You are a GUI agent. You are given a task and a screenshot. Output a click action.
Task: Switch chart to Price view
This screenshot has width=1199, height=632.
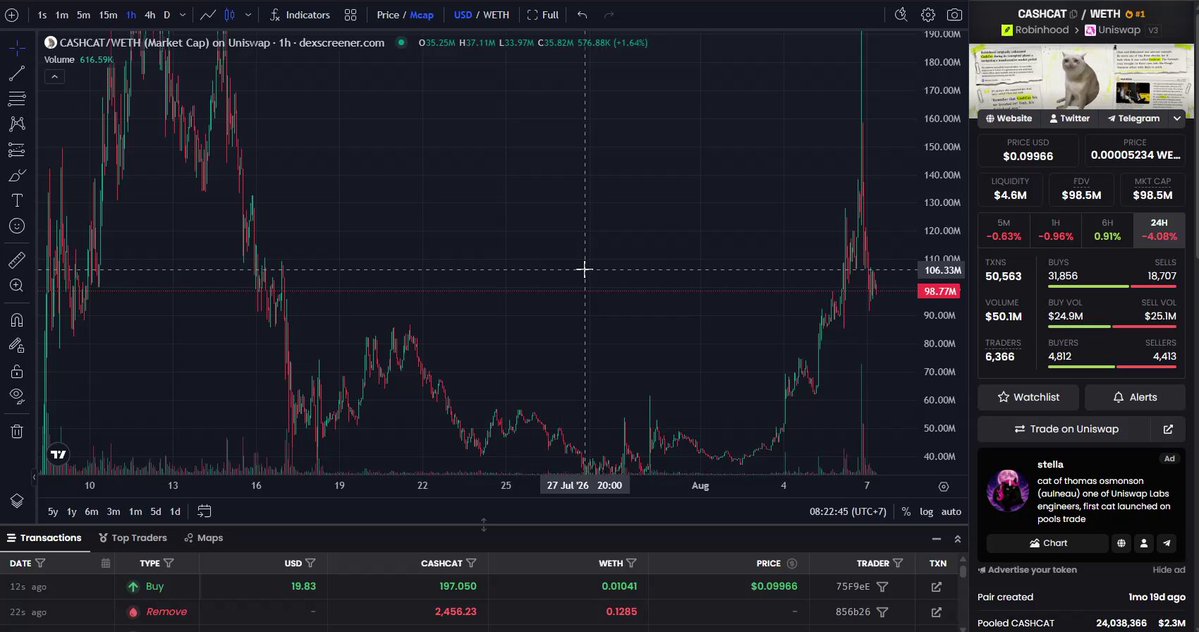click(x=388, y=15)
